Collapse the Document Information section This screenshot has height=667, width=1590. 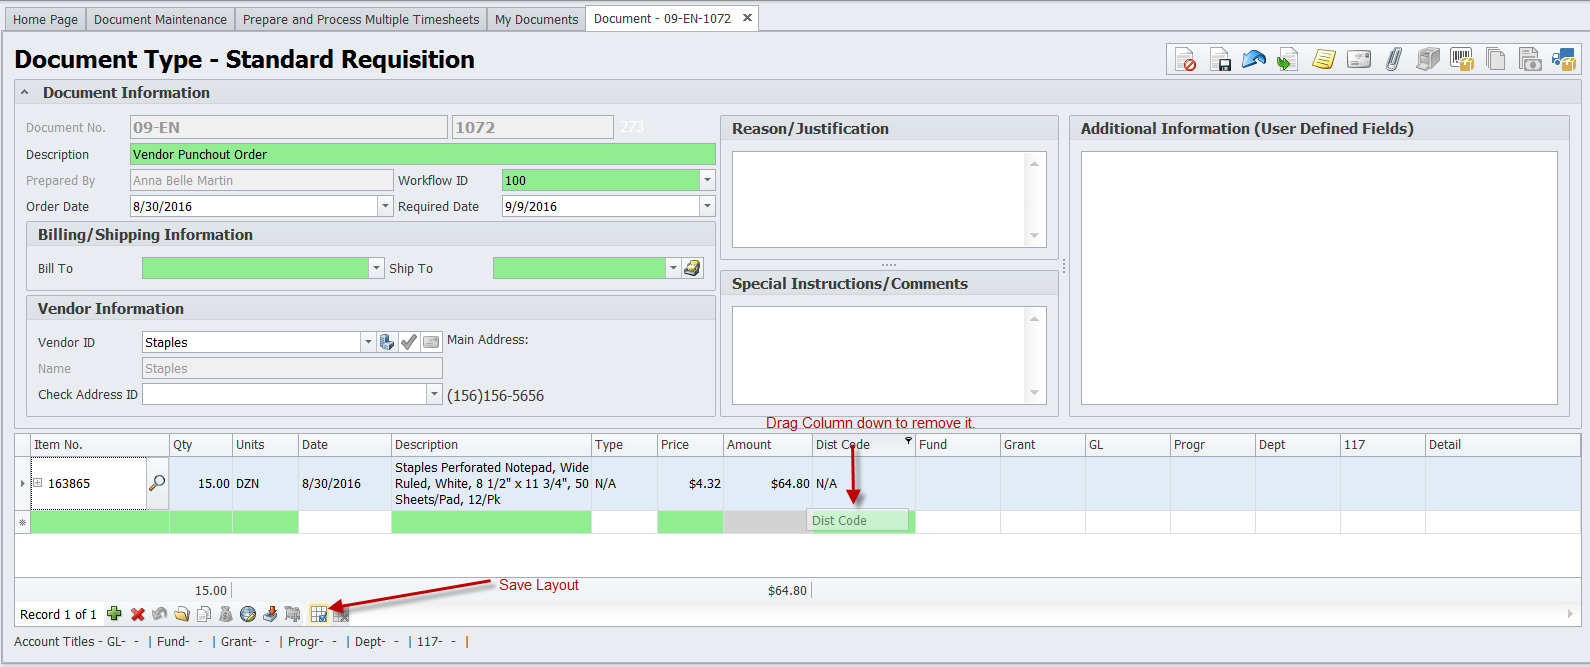click(25, 93)
